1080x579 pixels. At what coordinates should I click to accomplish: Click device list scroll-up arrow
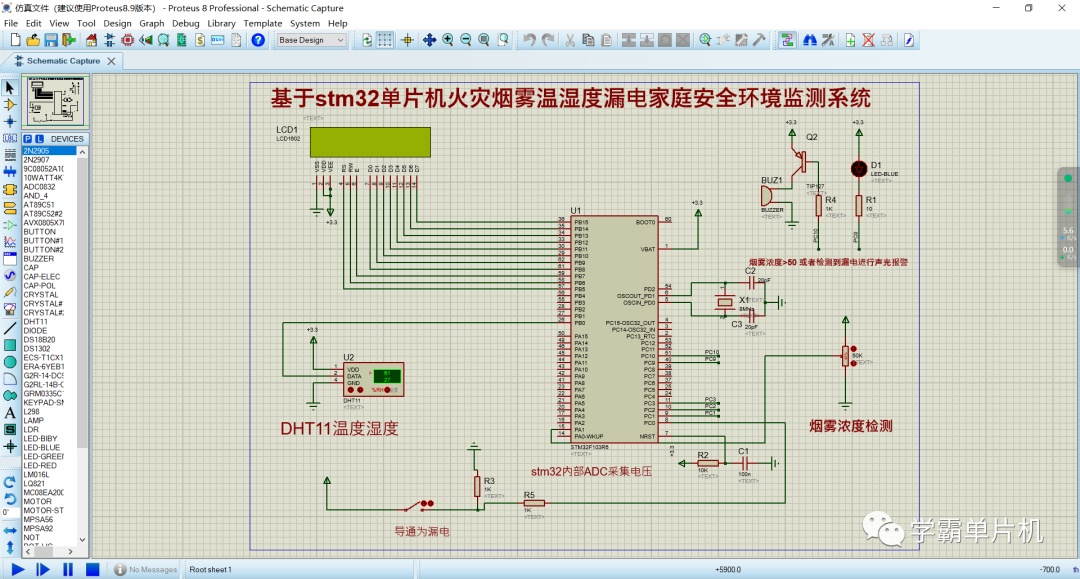82,151
